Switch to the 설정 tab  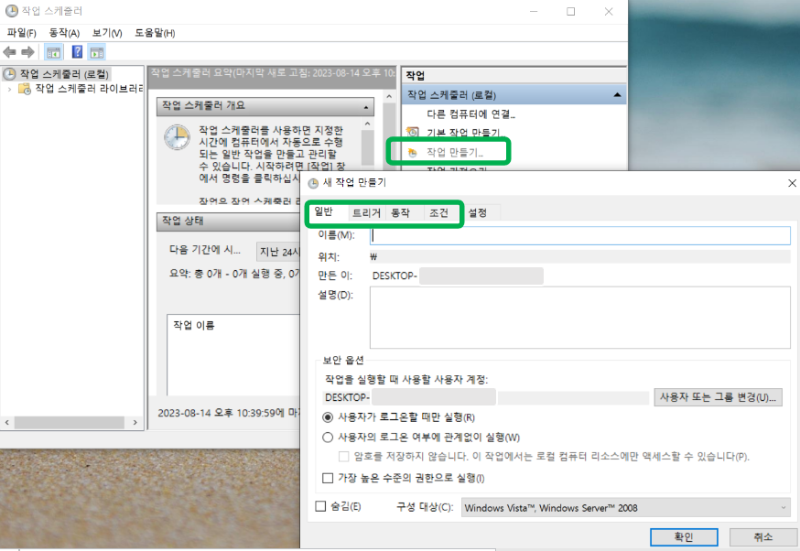point(478,213)
